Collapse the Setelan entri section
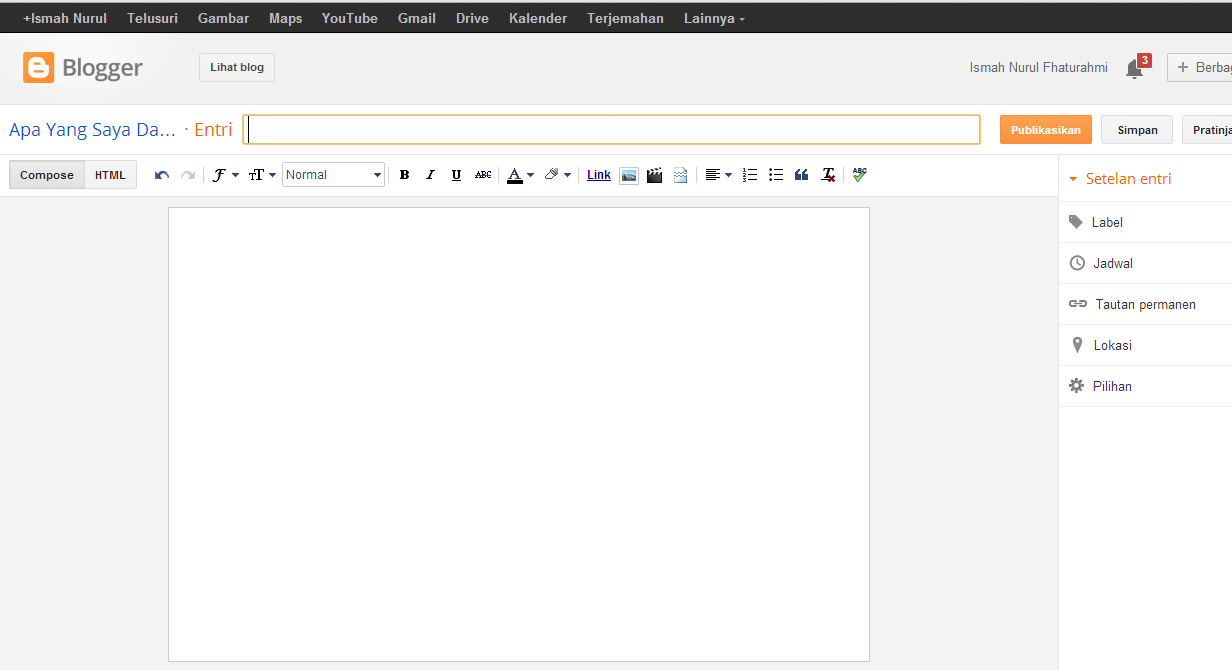Viewport: 1232px width, 670px height. coord(1120,179)
